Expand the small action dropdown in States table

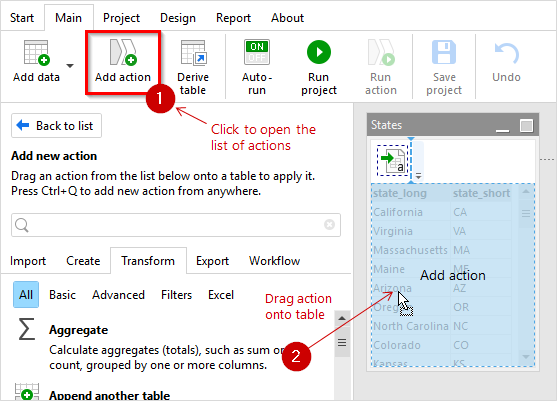point(418,176)
